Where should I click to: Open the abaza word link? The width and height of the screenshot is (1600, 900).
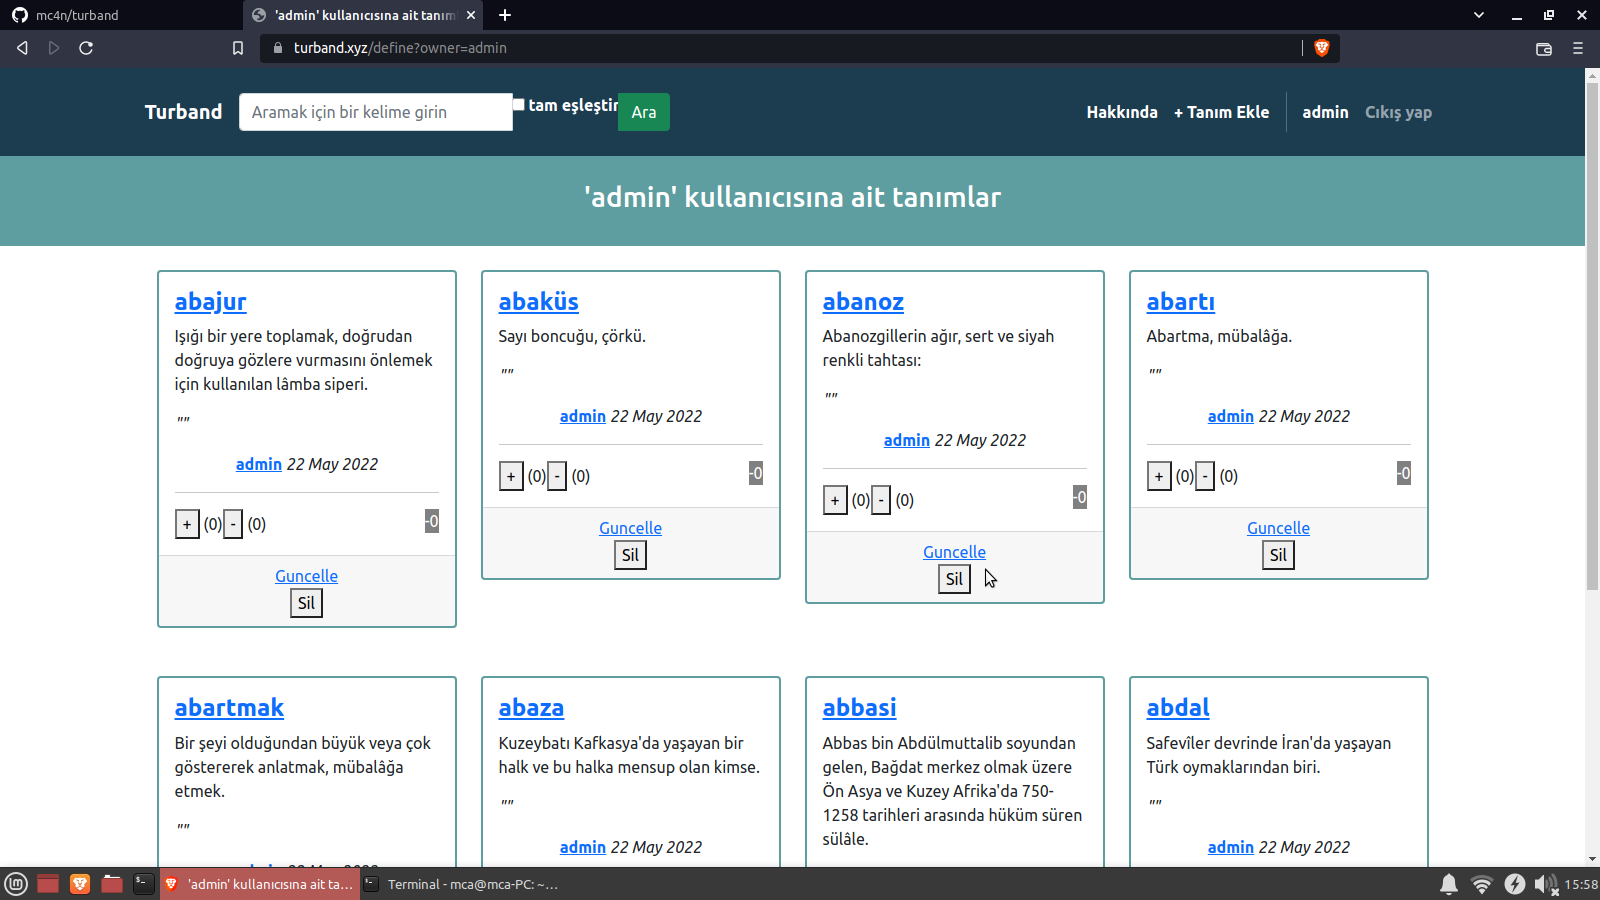tap(531, 708)
